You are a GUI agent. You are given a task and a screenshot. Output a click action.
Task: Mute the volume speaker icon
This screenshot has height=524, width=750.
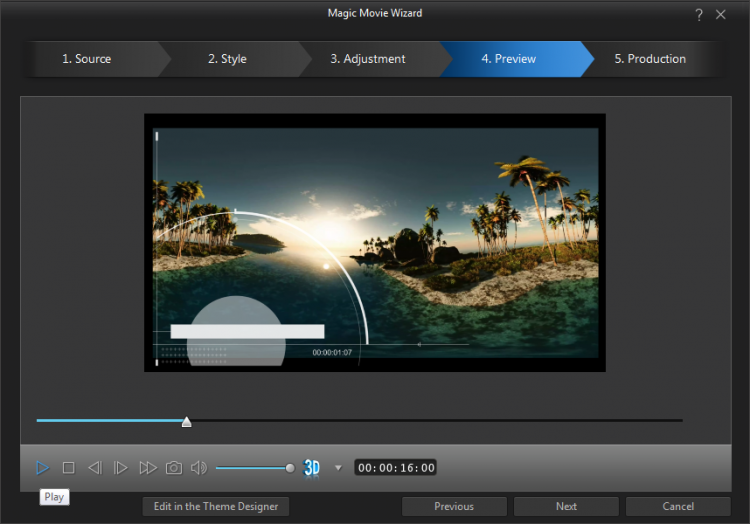click(199, 467)
